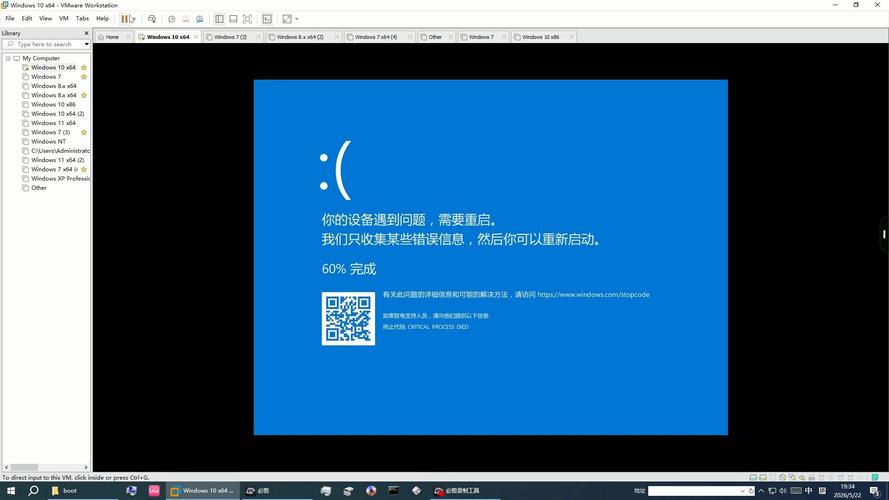Image resolution: width=889 pixels, height=500 pixels.
Task: Open the Tabs menu
Action: point(82,18)
